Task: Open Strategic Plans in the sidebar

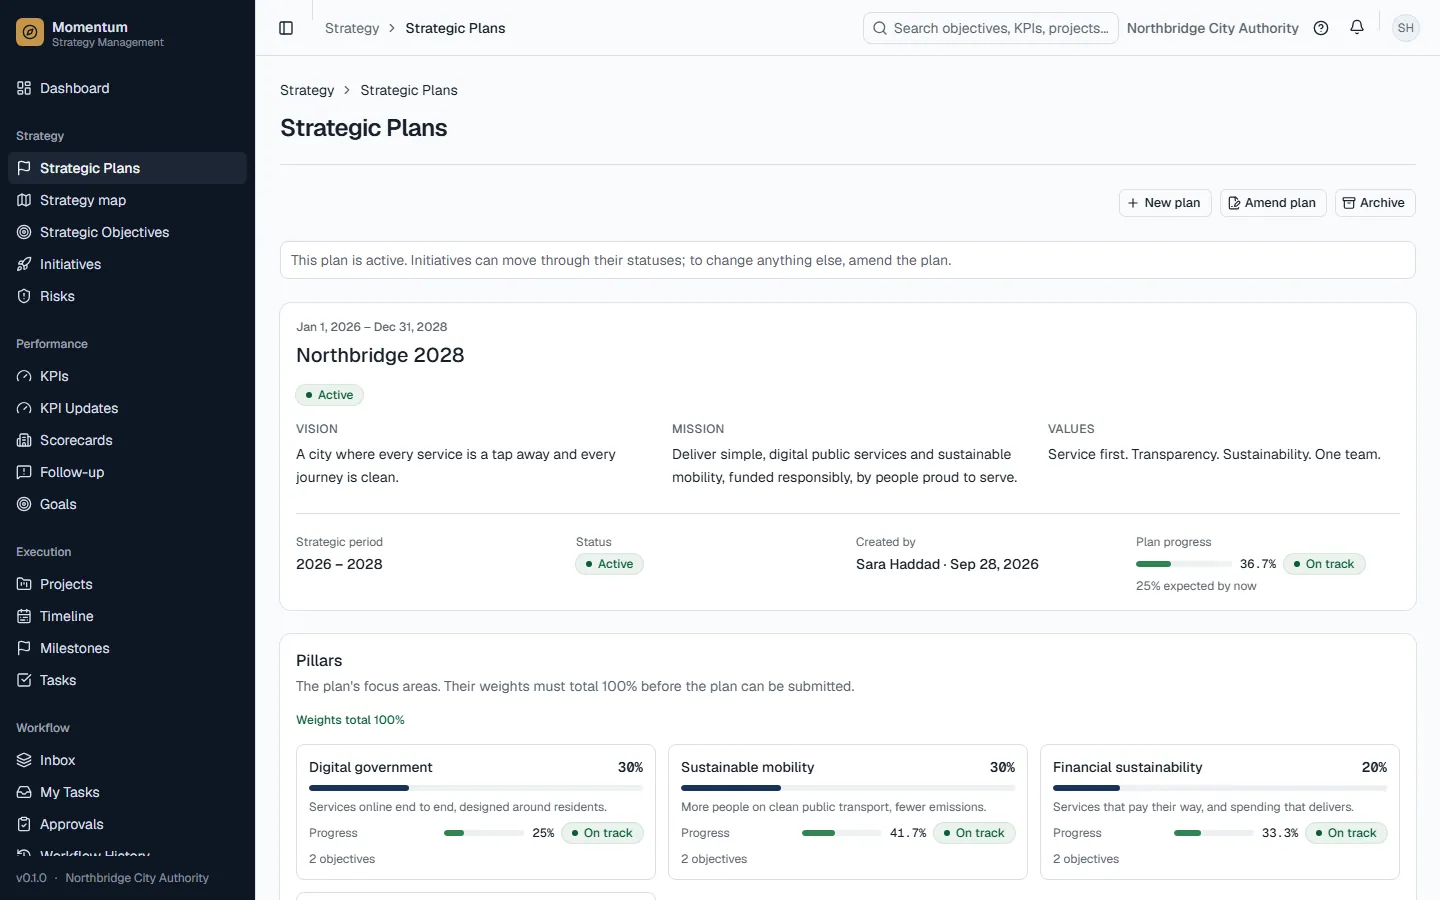Action: tap(127, 168)
